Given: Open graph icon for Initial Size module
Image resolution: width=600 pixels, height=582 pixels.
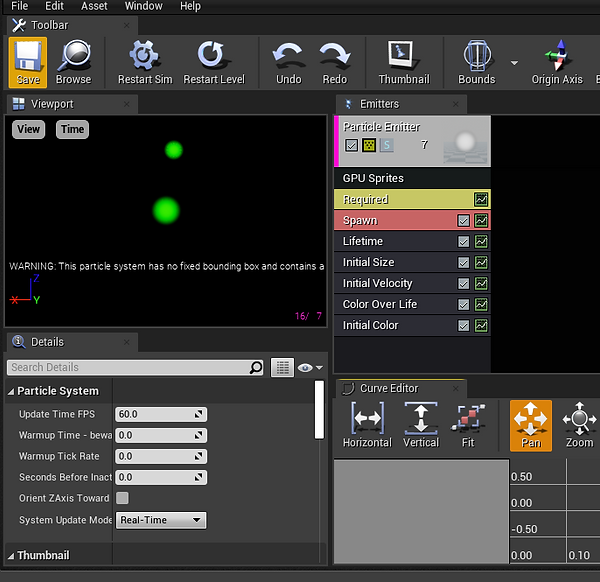Looking at the screenshot, I should pyautogui.click(x=481, y=262).
